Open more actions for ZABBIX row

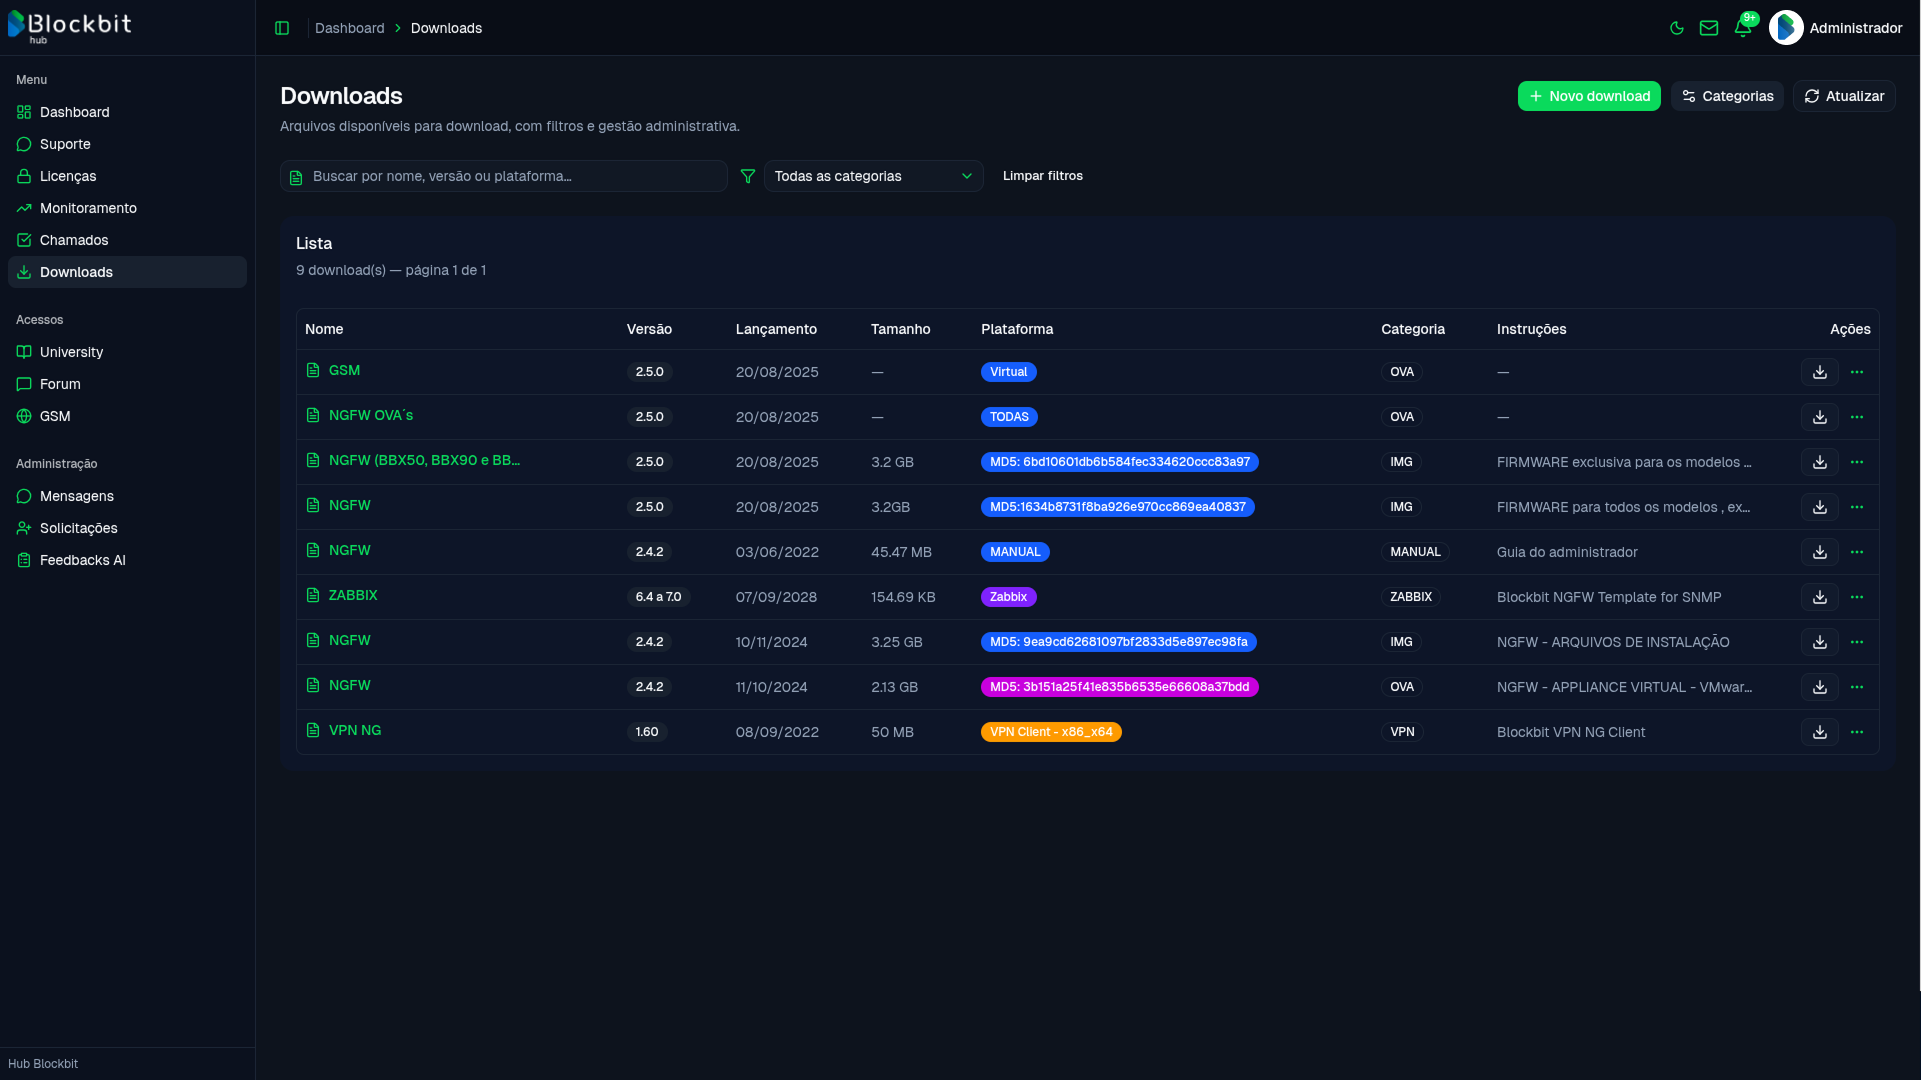pos(1857,597)
